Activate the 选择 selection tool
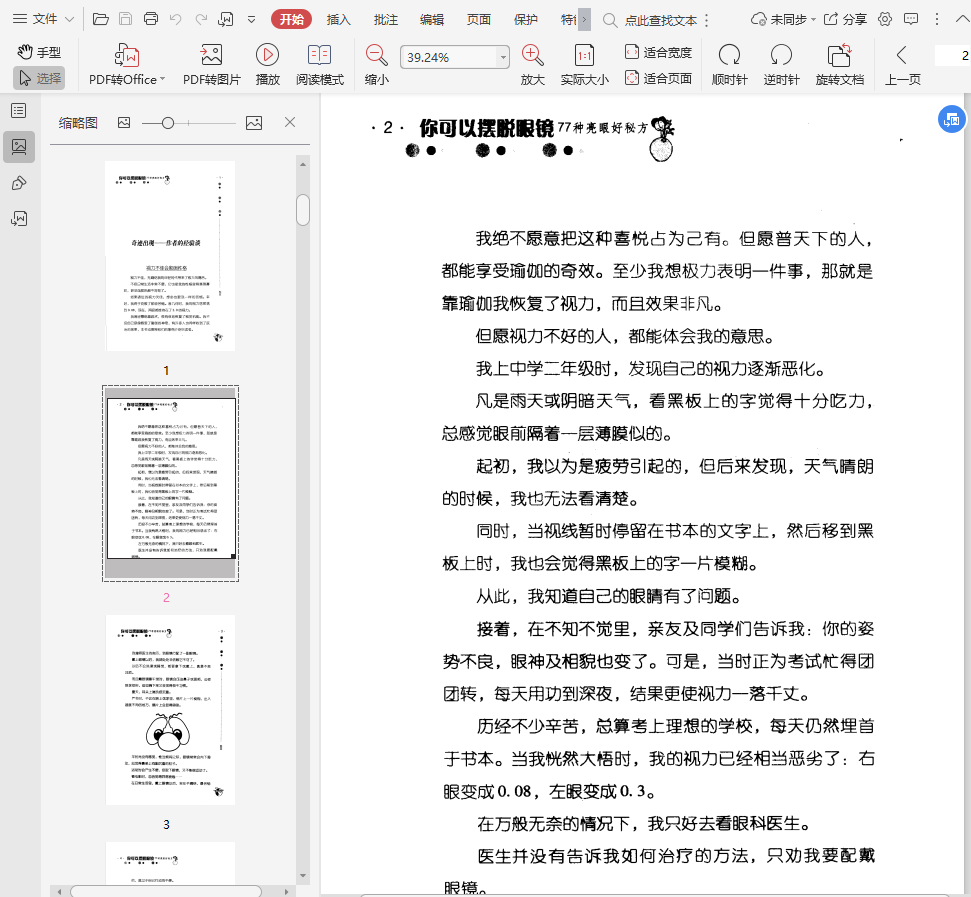 38,78
